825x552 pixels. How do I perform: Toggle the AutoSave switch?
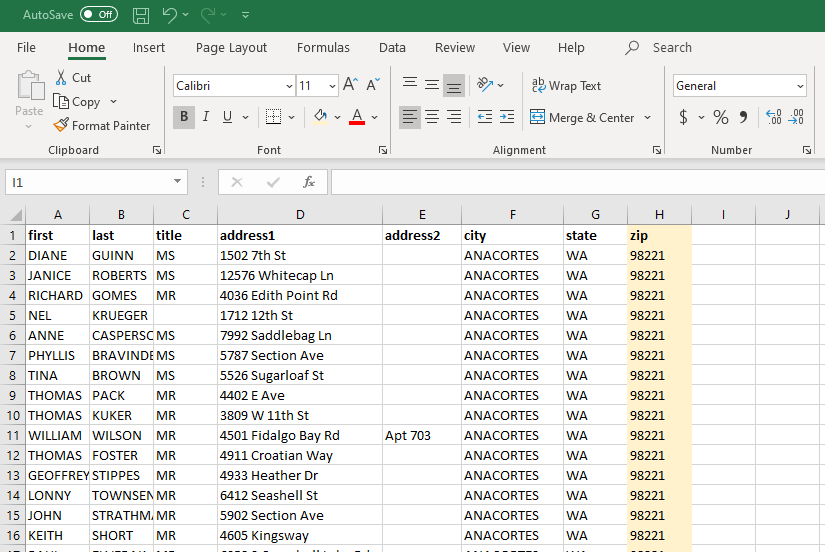point(99,15)
